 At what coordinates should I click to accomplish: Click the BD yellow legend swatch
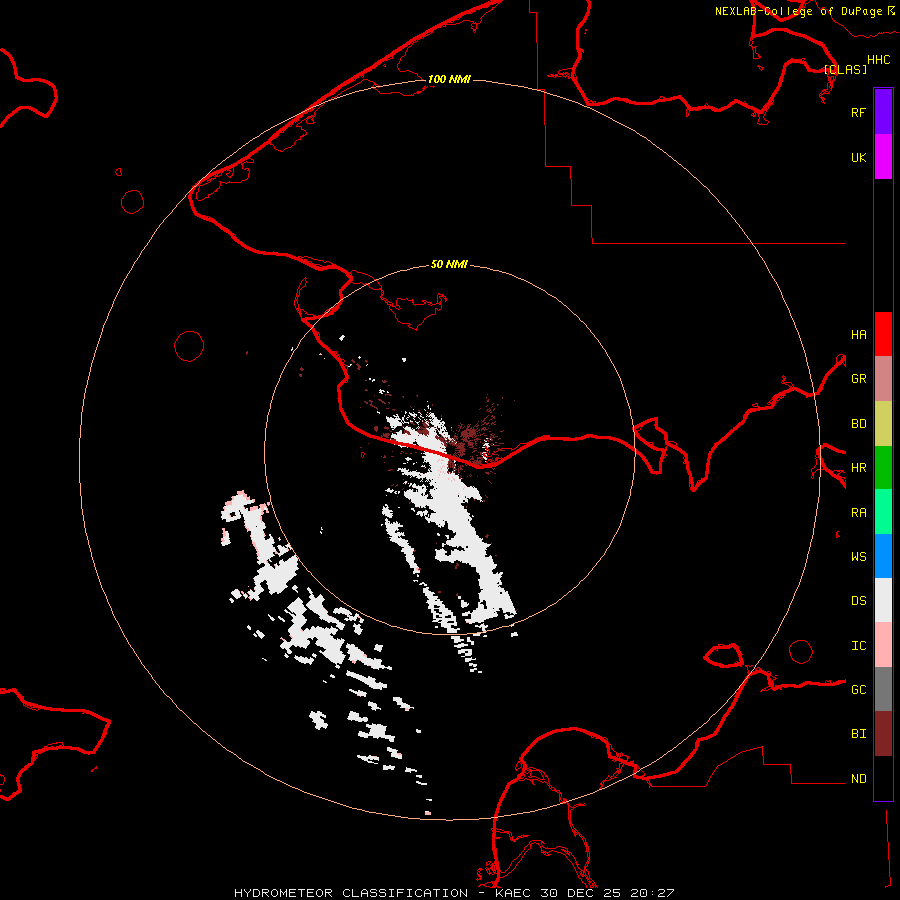[883, 424]
